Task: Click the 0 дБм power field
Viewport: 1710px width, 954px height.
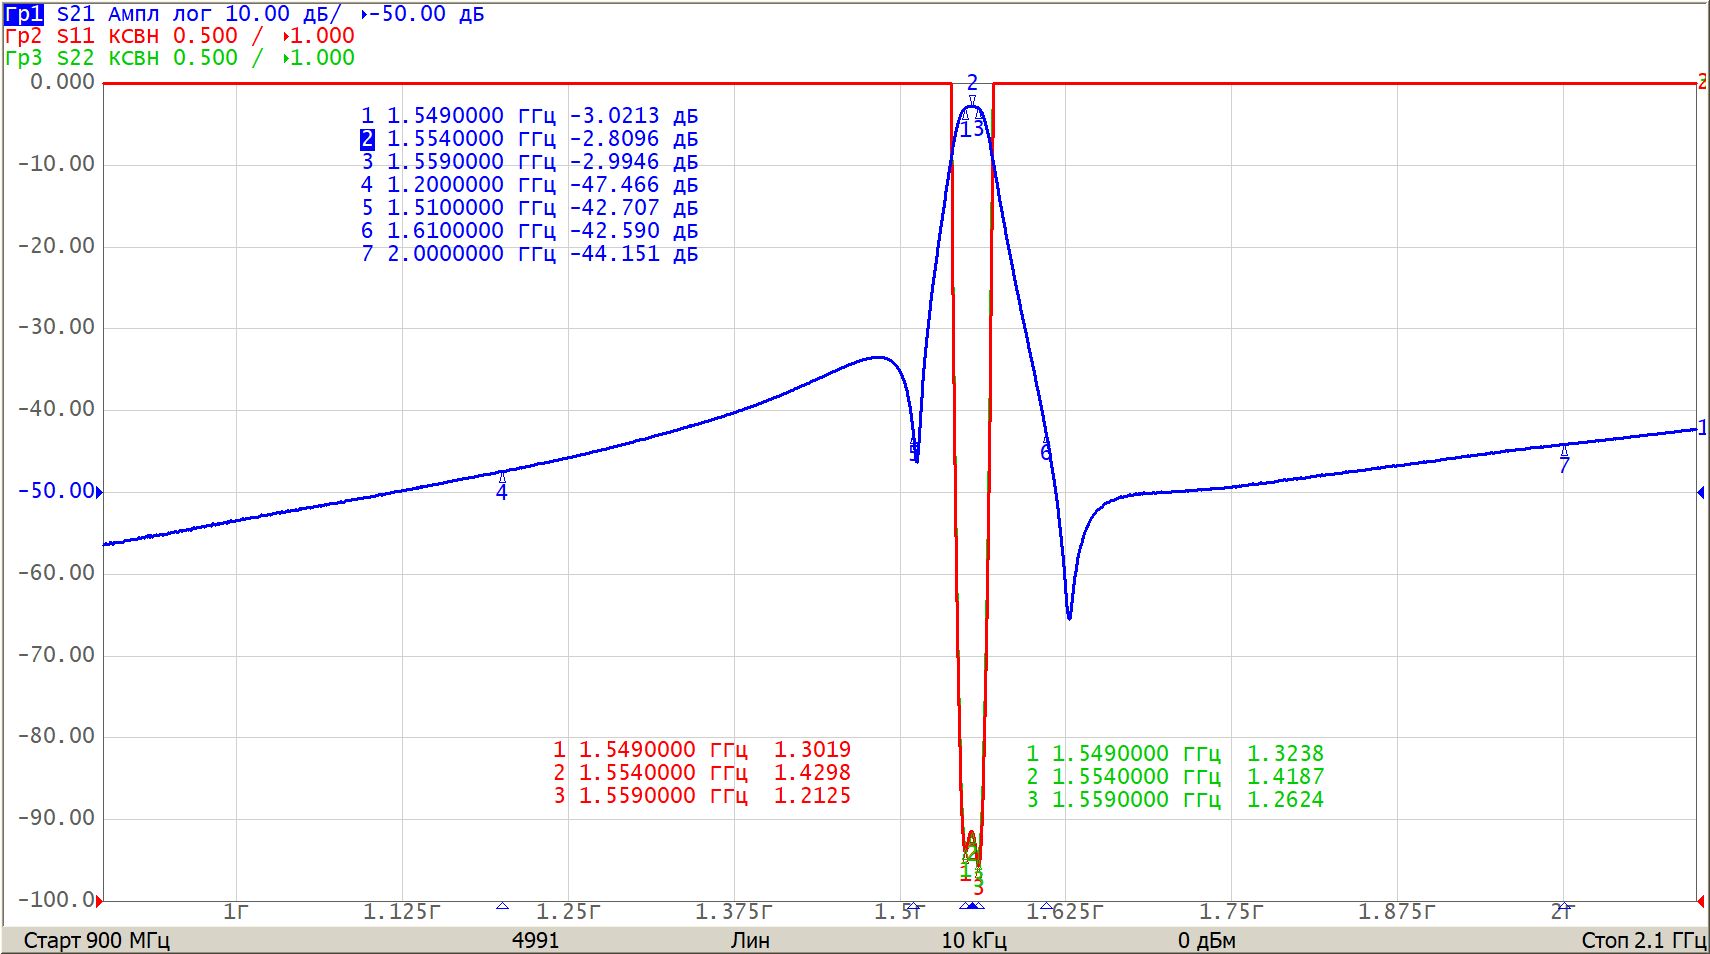Action: [x=1206, y=940]
